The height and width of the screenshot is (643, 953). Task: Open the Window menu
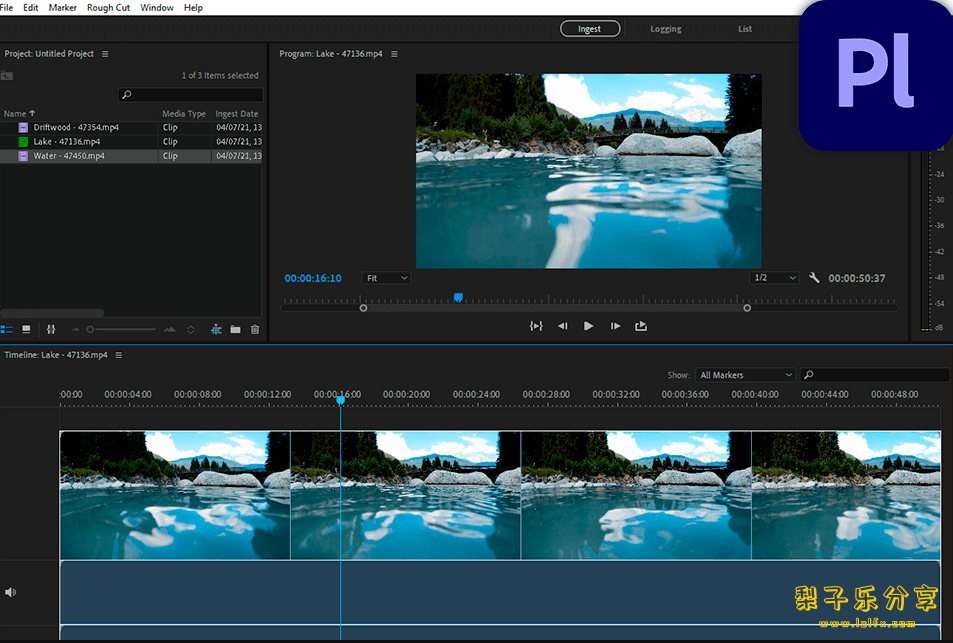tap(157, 8)
